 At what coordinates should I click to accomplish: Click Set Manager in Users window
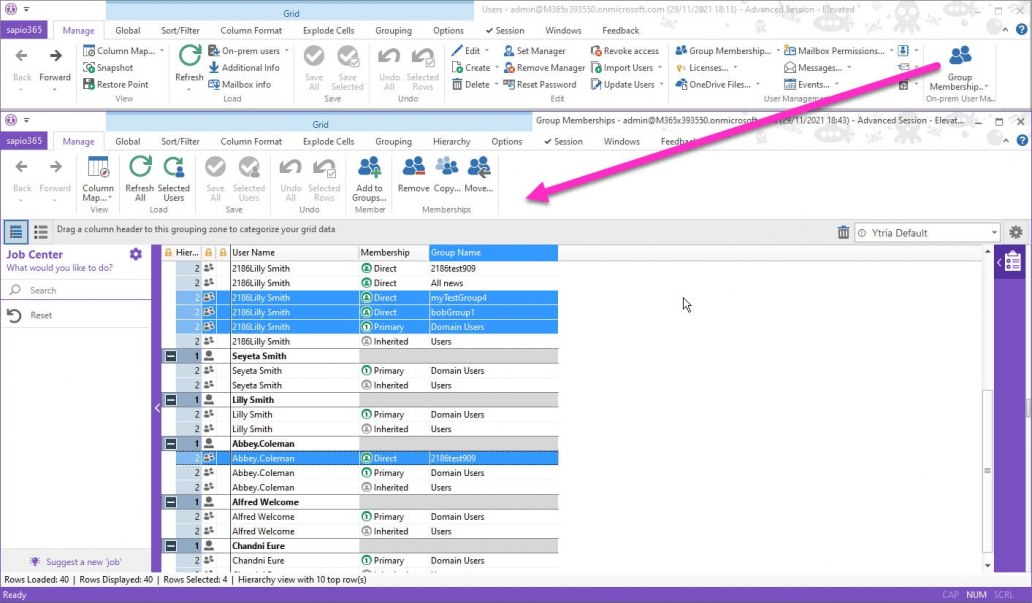tap(534, 51)
